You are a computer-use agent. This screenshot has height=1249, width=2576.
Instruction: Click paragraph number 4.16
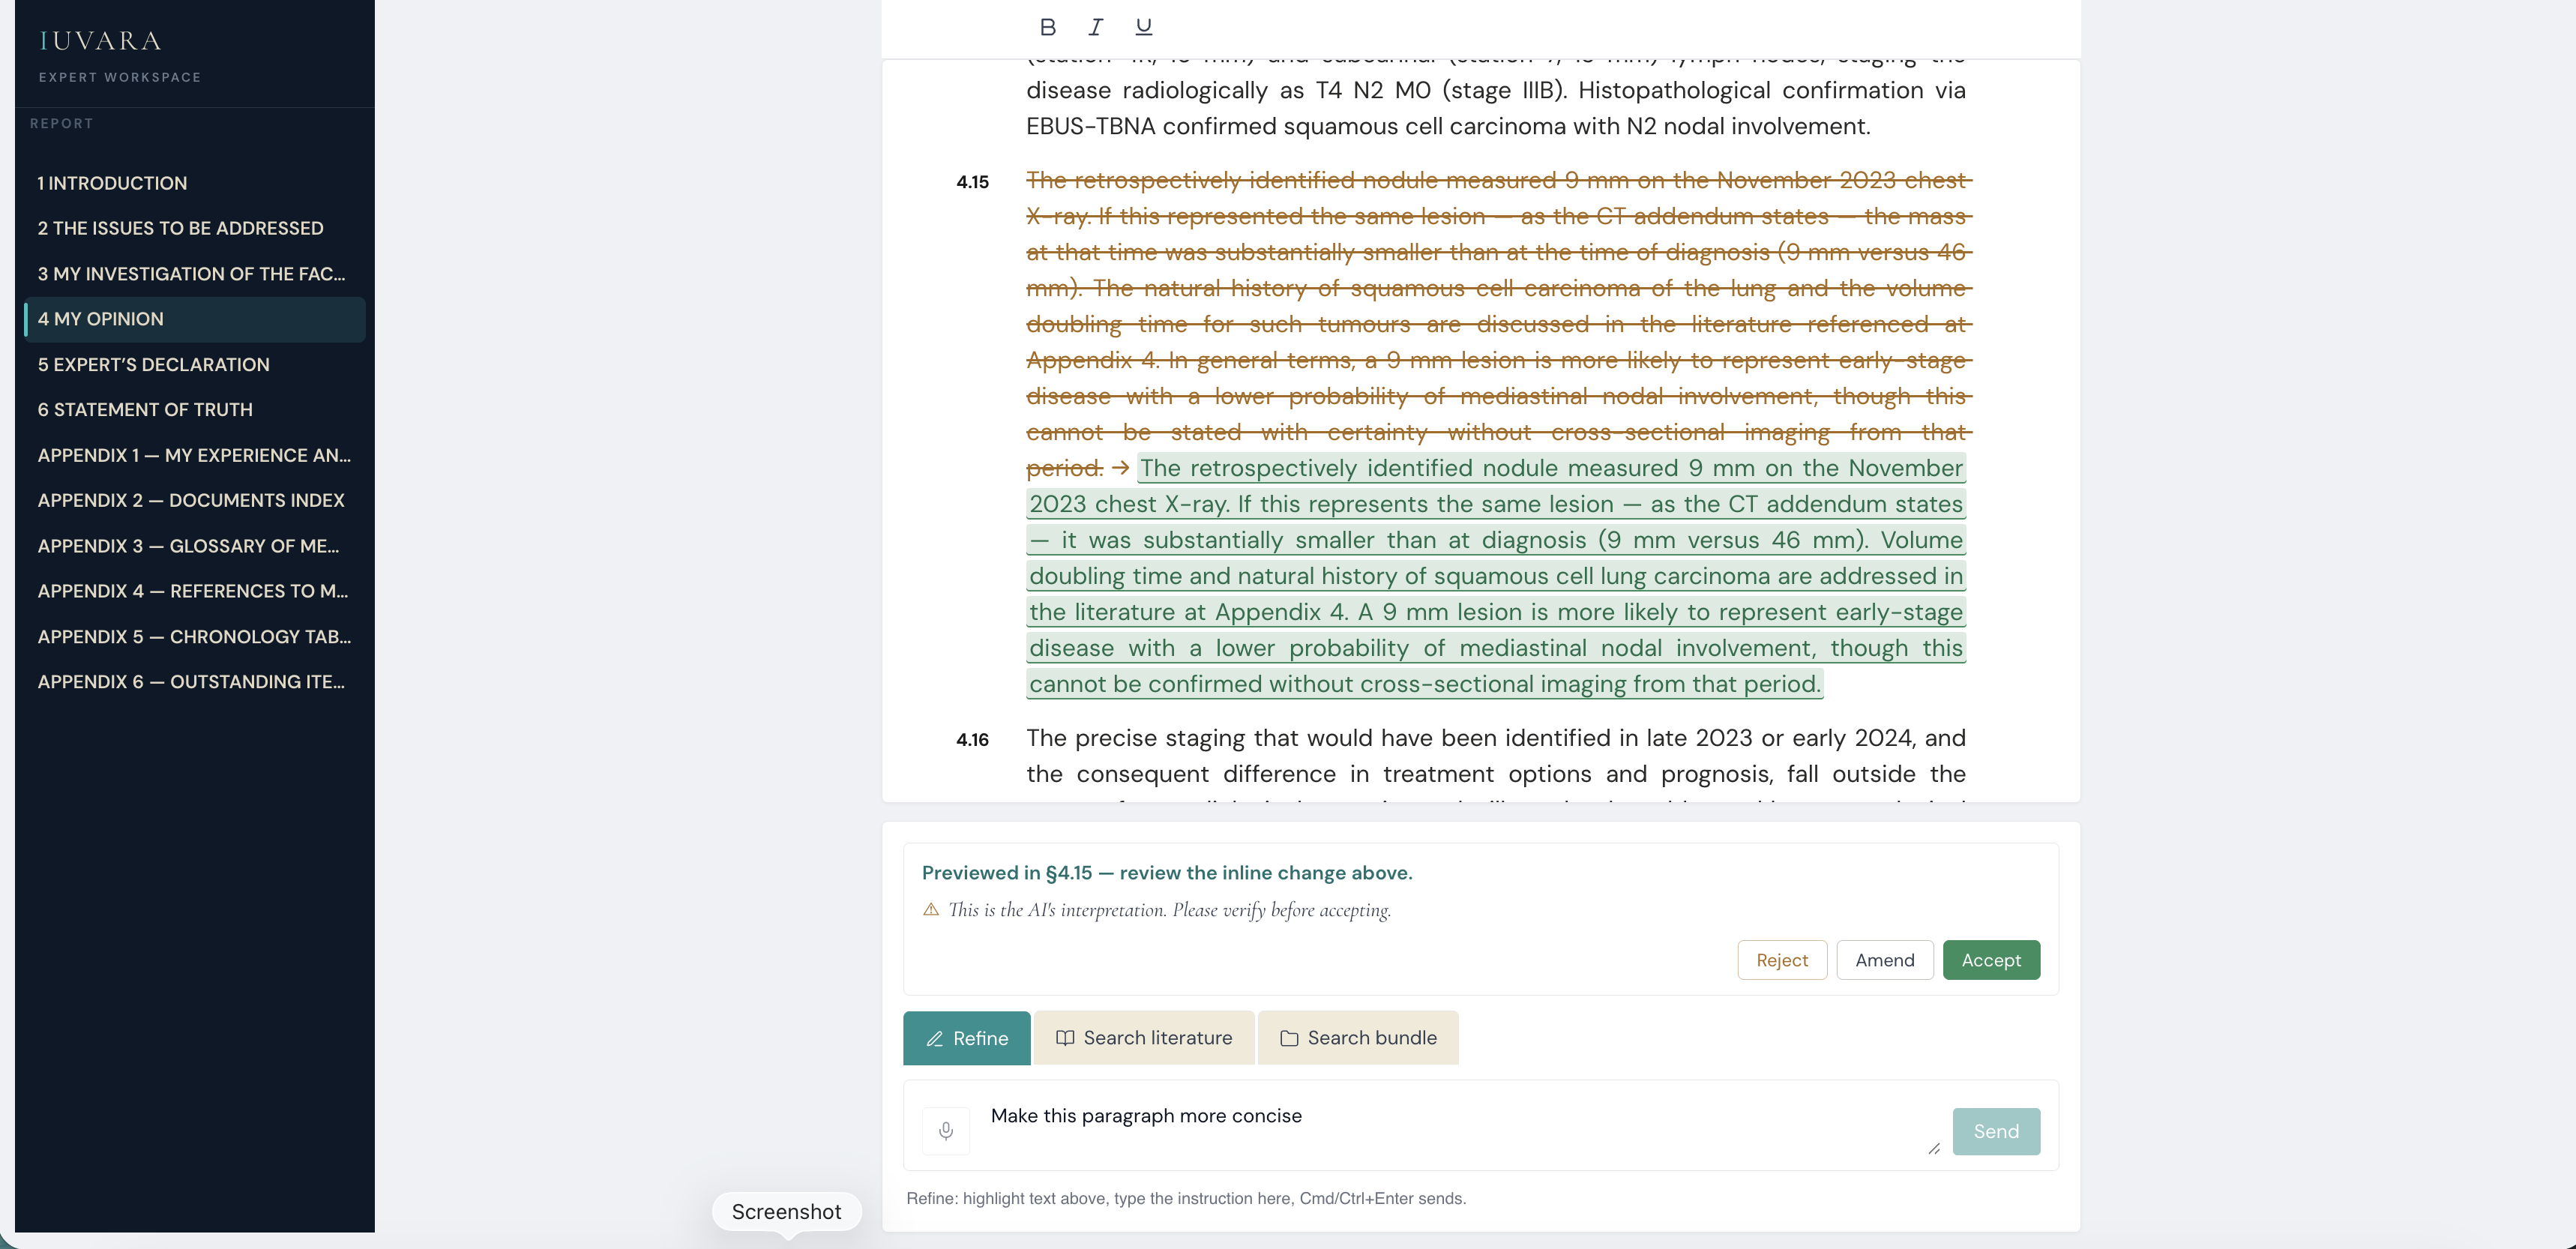pos(972,740)
